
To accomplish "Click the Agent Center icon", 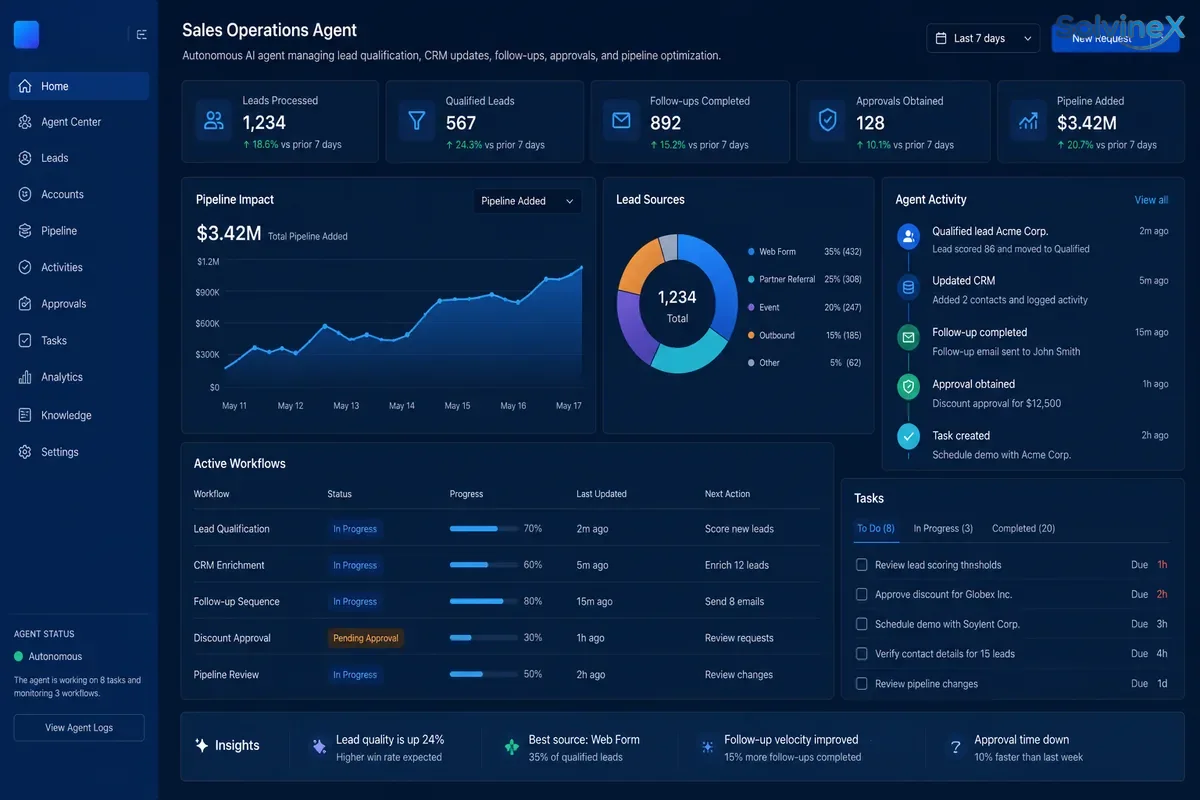I will [x=25, y=122].
